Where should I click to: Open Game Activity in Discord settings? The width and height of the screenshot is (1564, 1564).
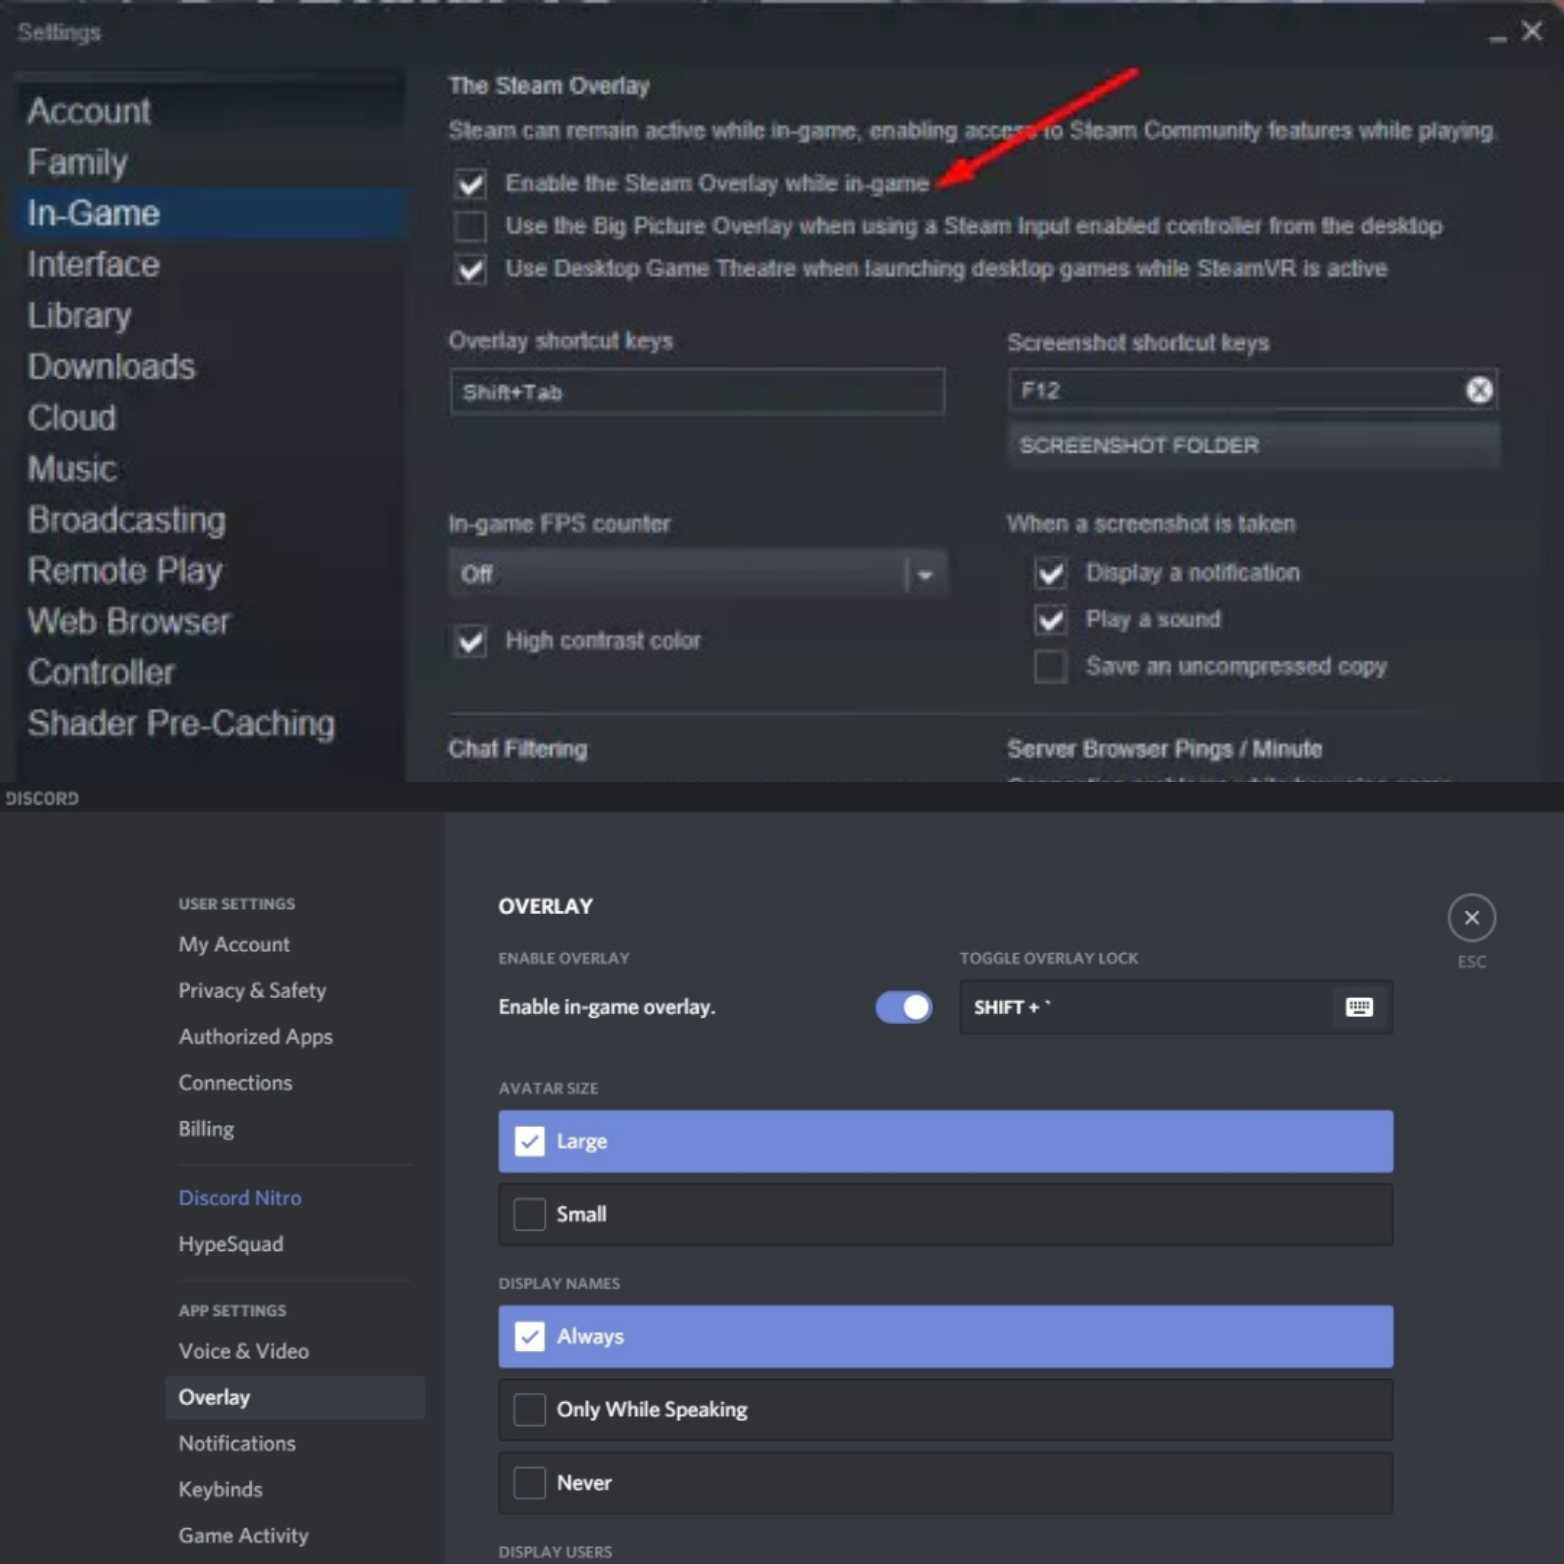tap(243, 1535)
